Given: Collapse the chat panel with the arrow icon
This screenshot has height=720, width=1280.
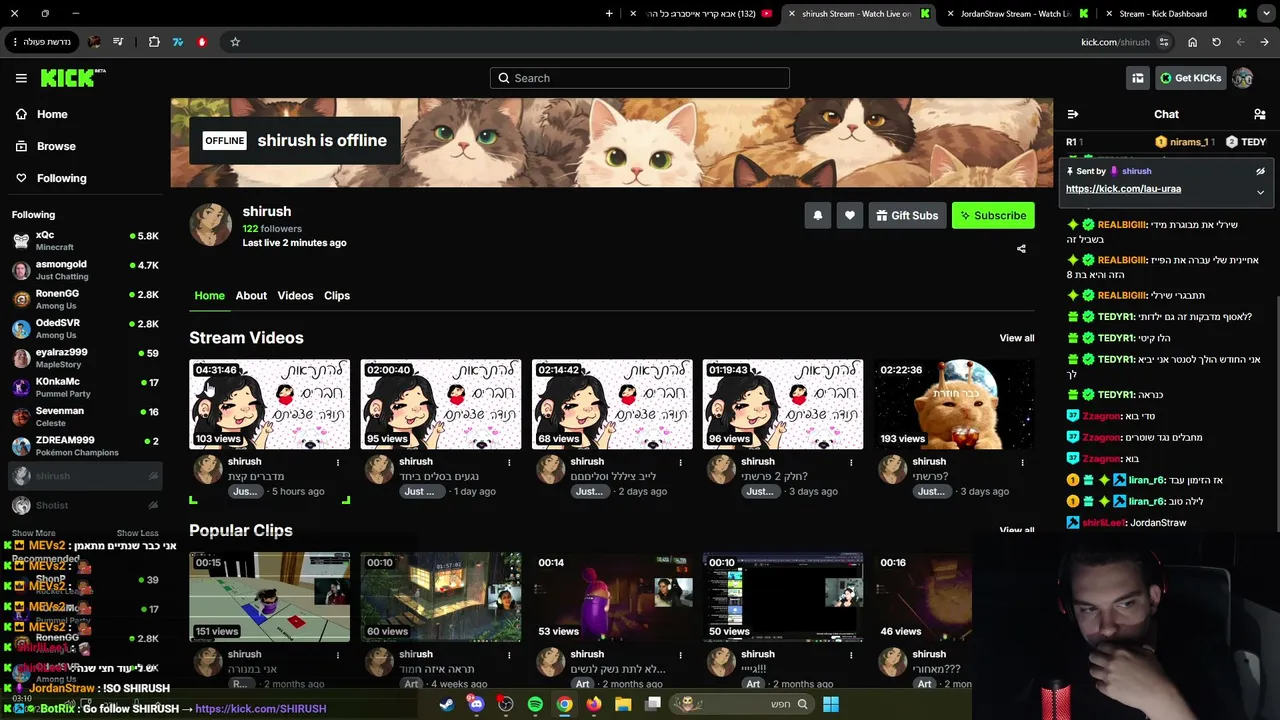Looking at the screenshot, I should (1073, 114).
